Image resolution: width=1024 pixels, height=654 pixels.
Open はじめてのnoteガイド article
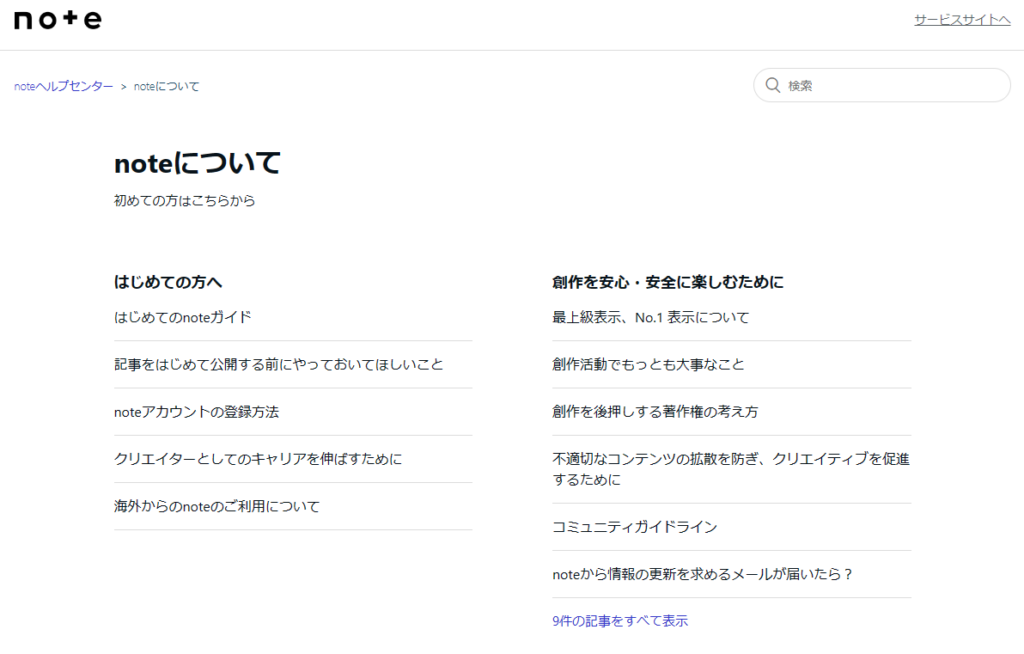click(183, 318)
